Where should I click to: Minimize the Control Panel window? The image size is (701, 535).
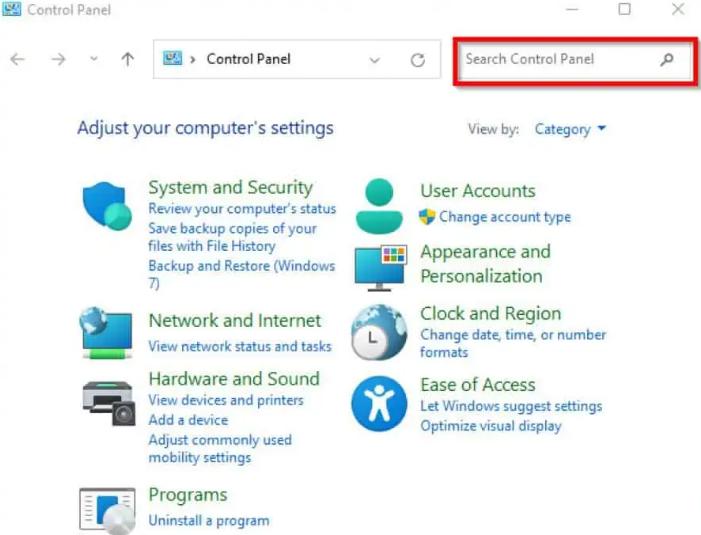[572, 9]
